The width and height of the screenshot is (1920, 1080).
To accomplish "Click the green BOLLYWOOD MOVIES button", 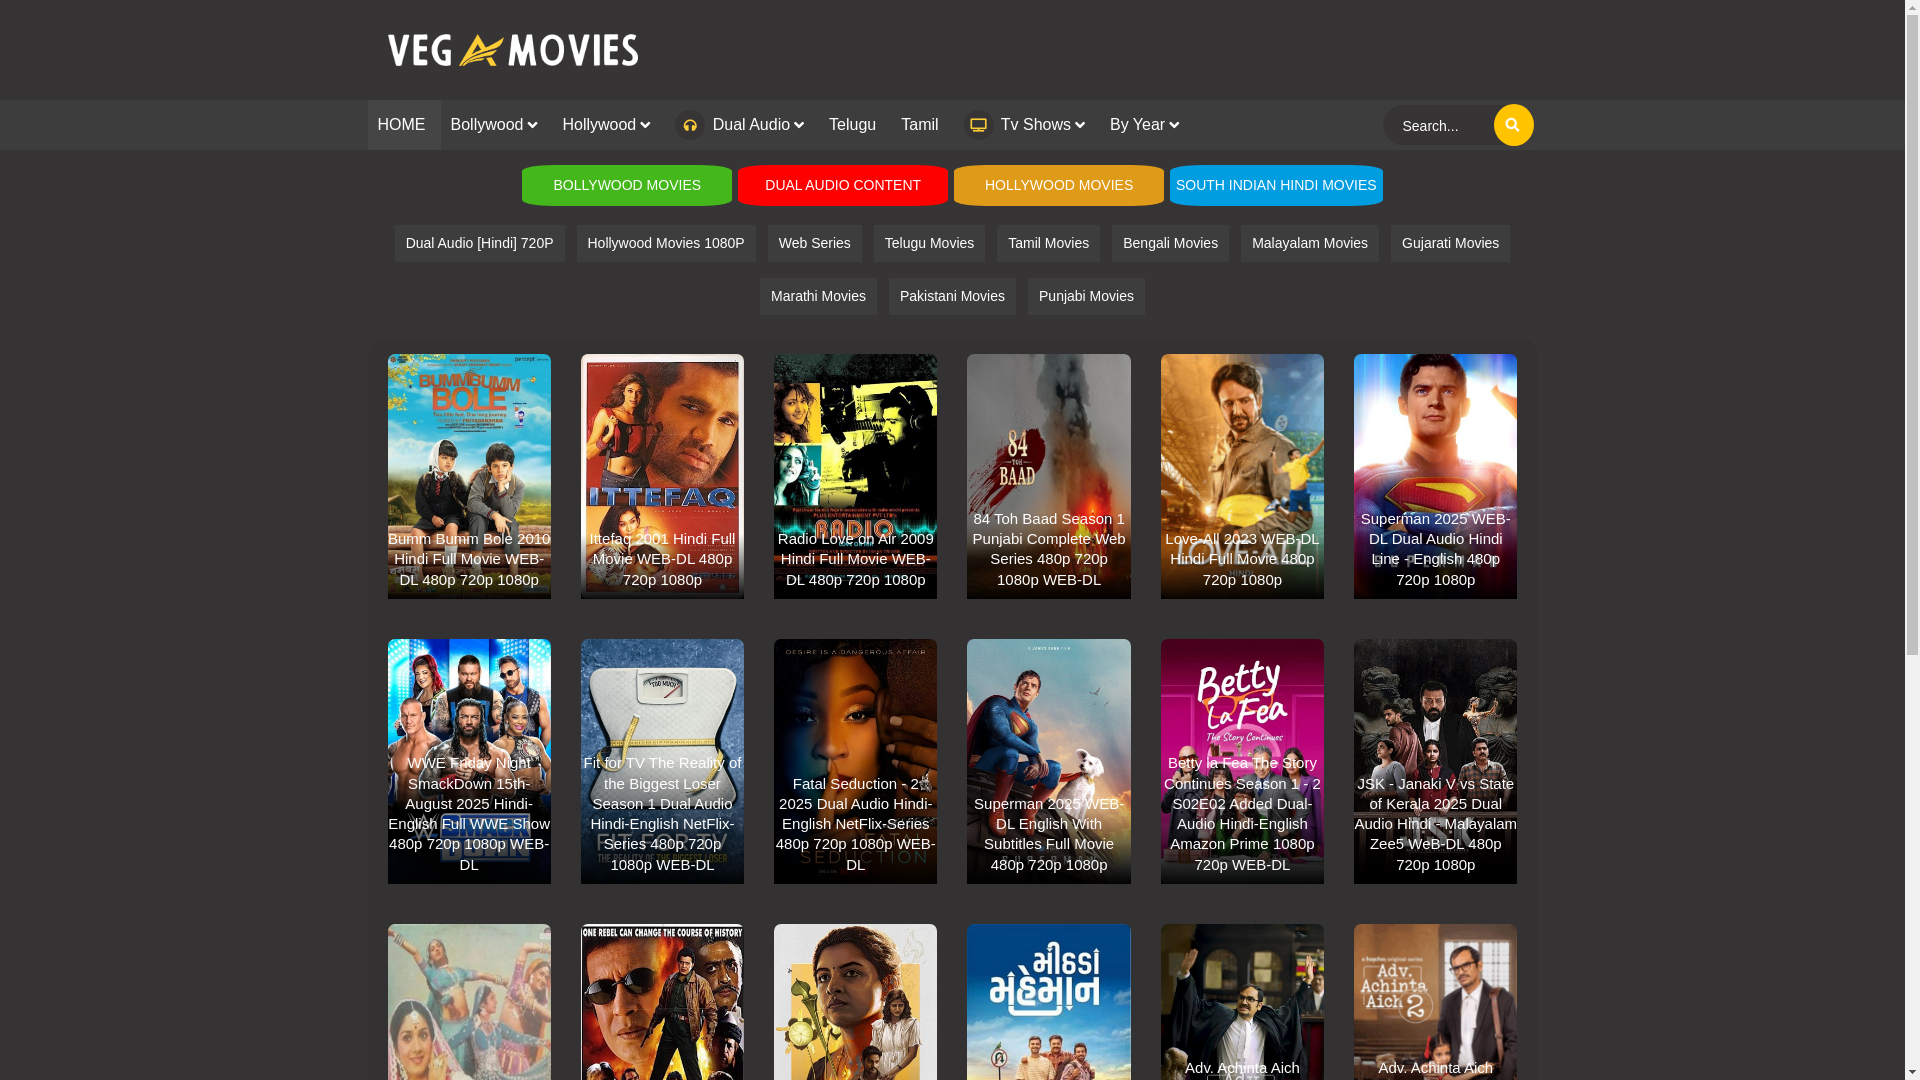I will coord(627,185).
